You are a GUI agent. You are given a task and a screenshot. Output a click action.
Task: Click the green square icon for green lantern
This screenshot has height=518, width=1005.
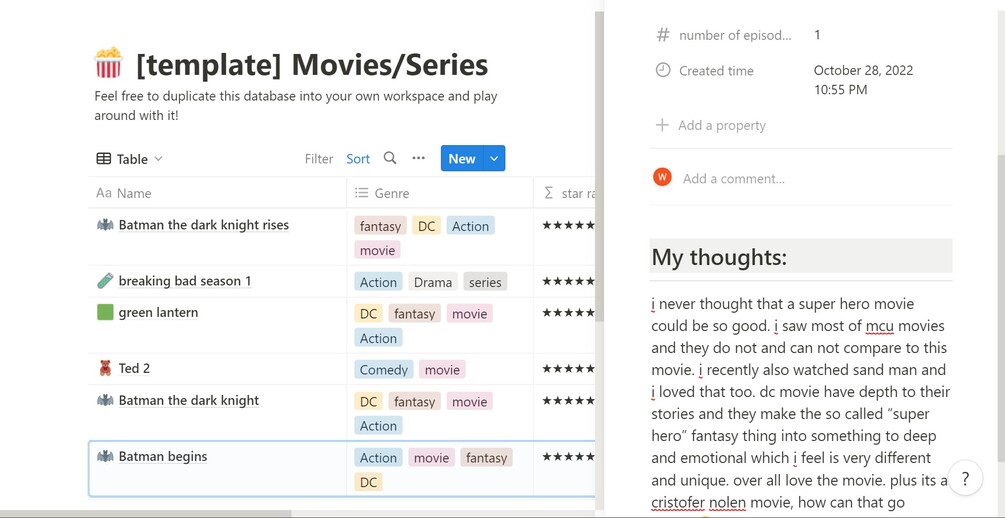pos(105,313)
